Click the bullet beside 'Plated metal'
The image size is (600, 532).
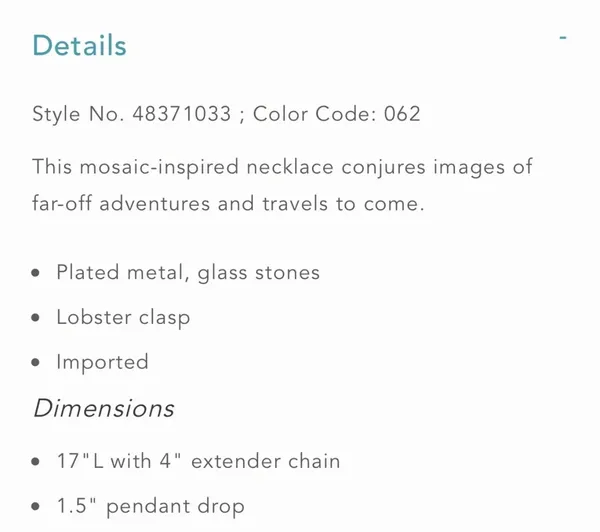tap(36, 273)
